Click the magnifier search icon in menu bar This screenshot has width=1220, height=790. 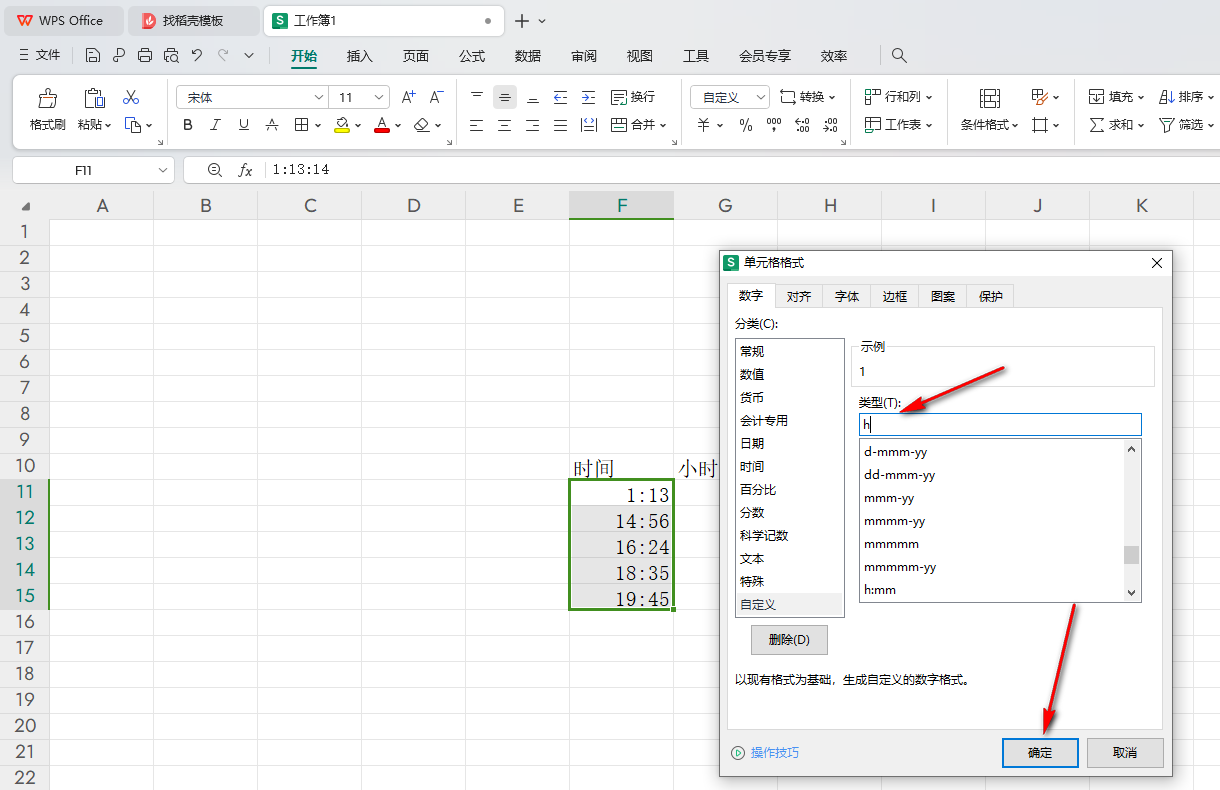point(899,56)
